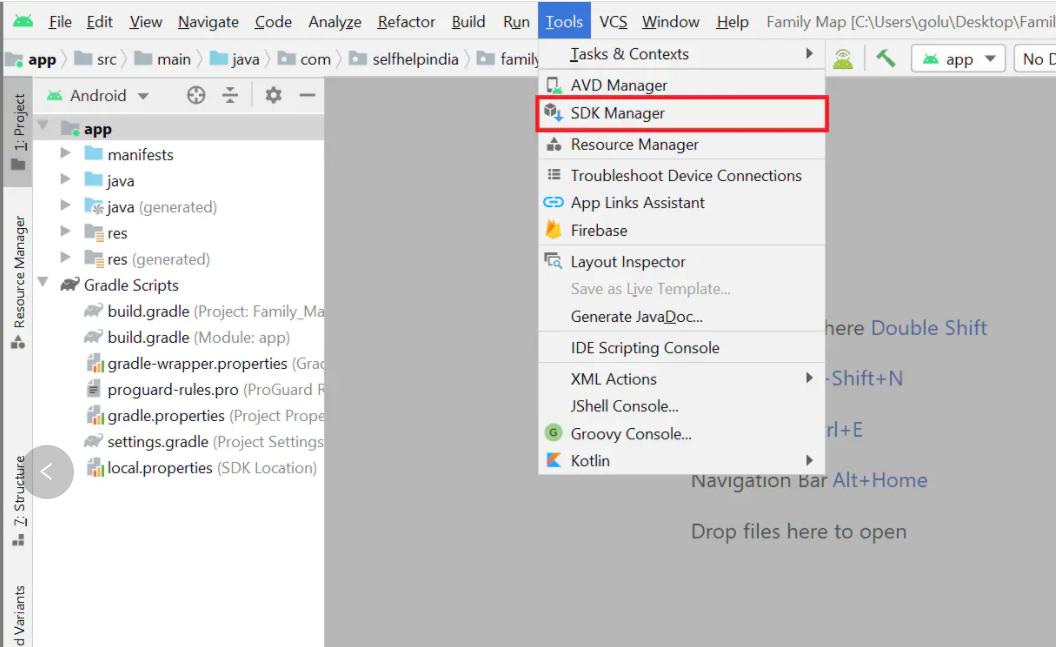Select local.properties file in tree
This screenshot has height=647, width=1056.
point(160,468)
